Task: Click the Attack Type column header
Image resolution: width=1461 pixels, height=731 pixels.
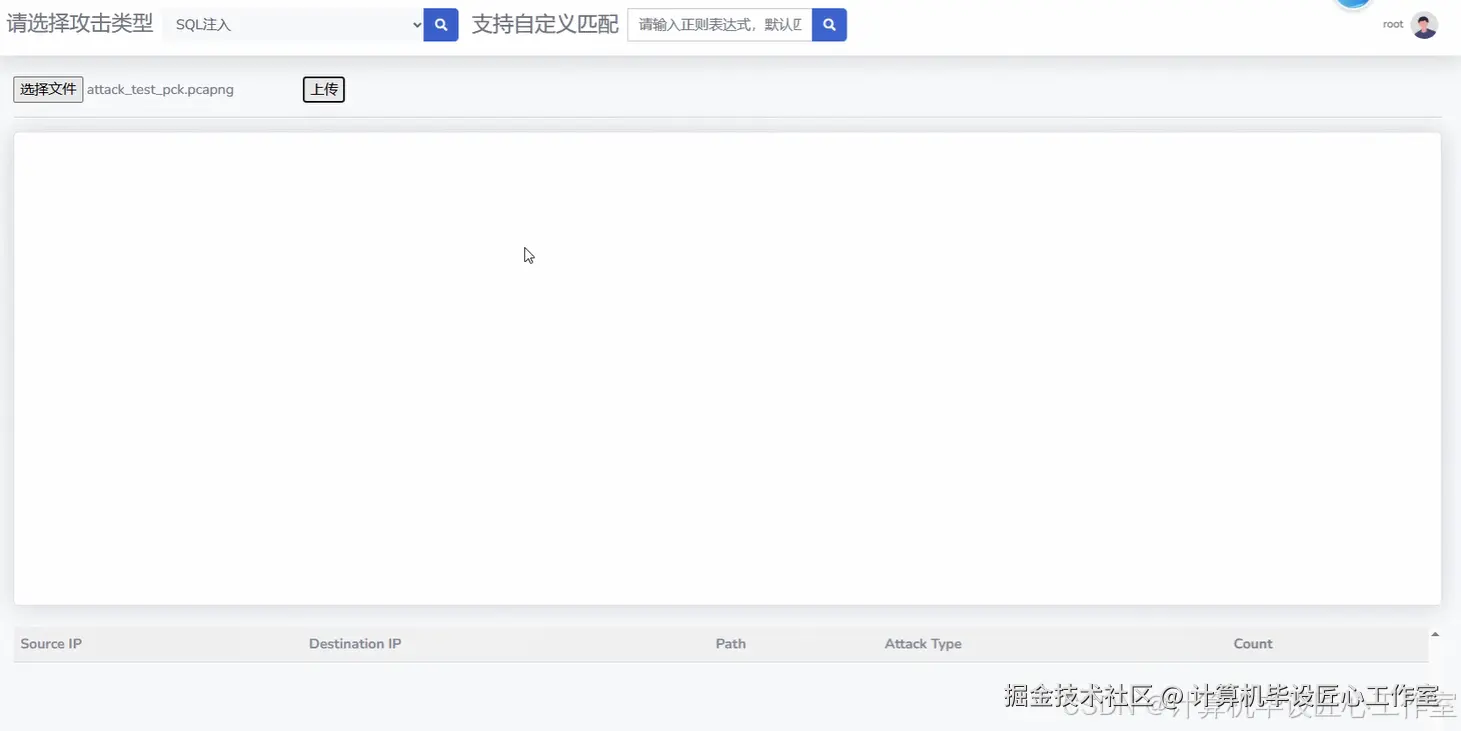Action: [x=923, y=643]
